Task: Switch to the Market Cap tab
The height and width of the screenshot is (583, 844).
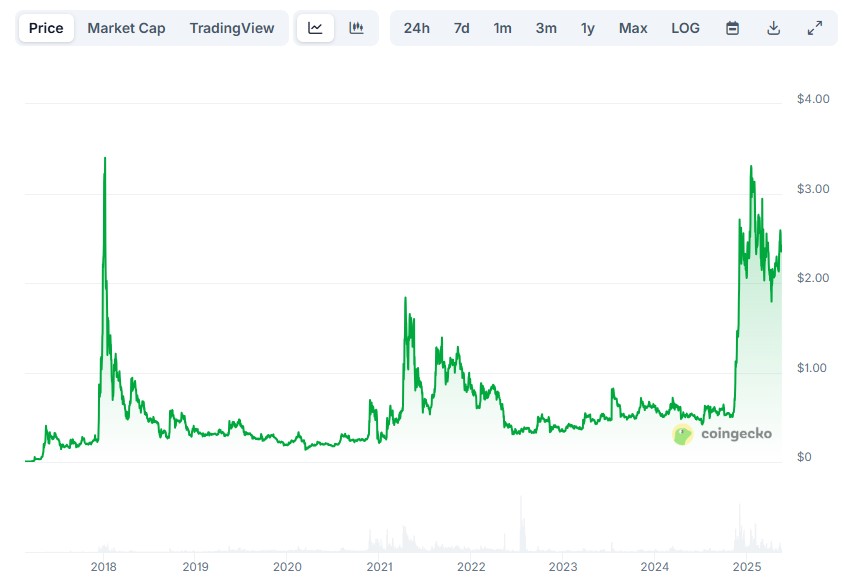Action: point(126,28)
